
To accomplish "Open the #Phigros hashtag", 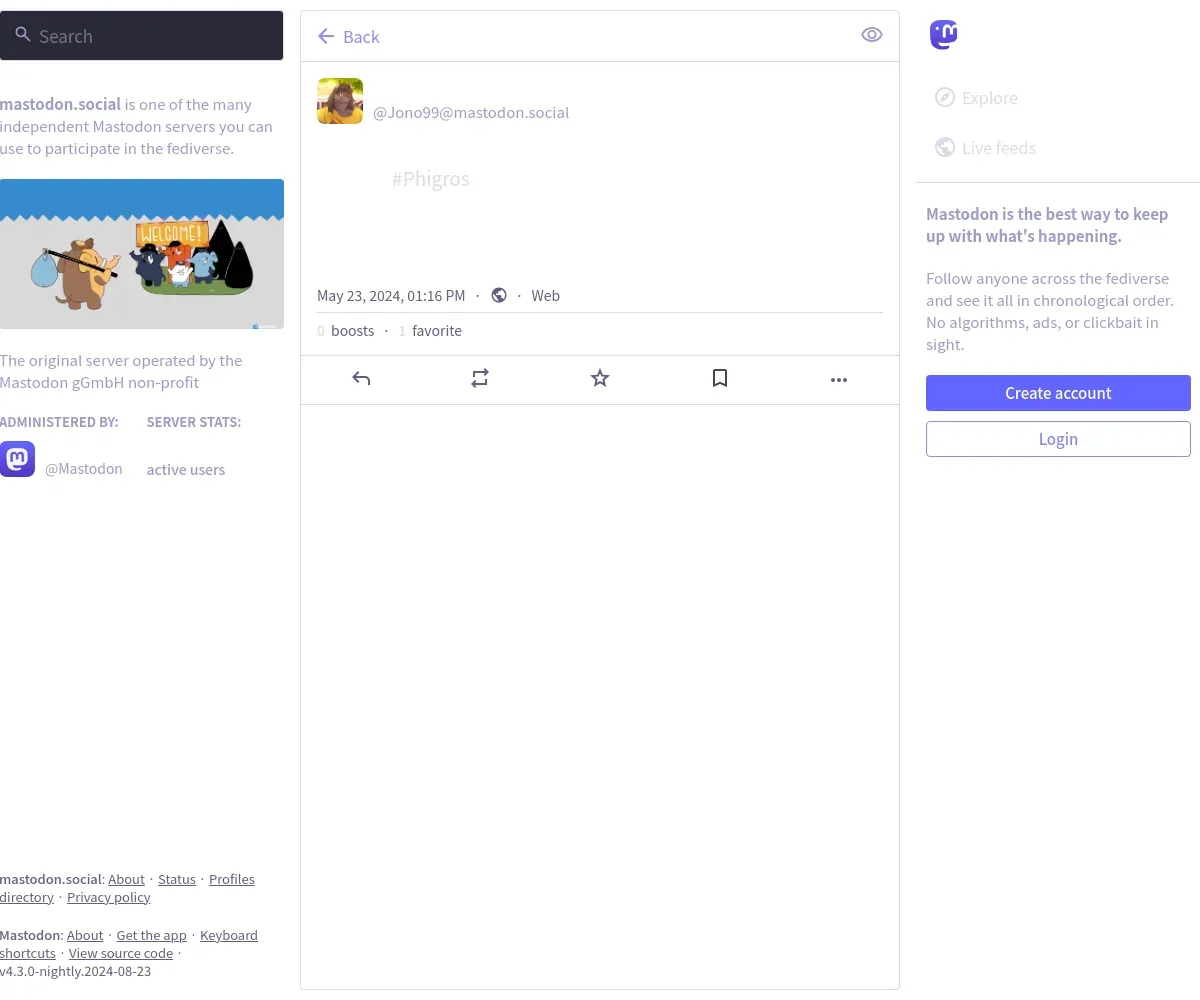I will 431,179.
